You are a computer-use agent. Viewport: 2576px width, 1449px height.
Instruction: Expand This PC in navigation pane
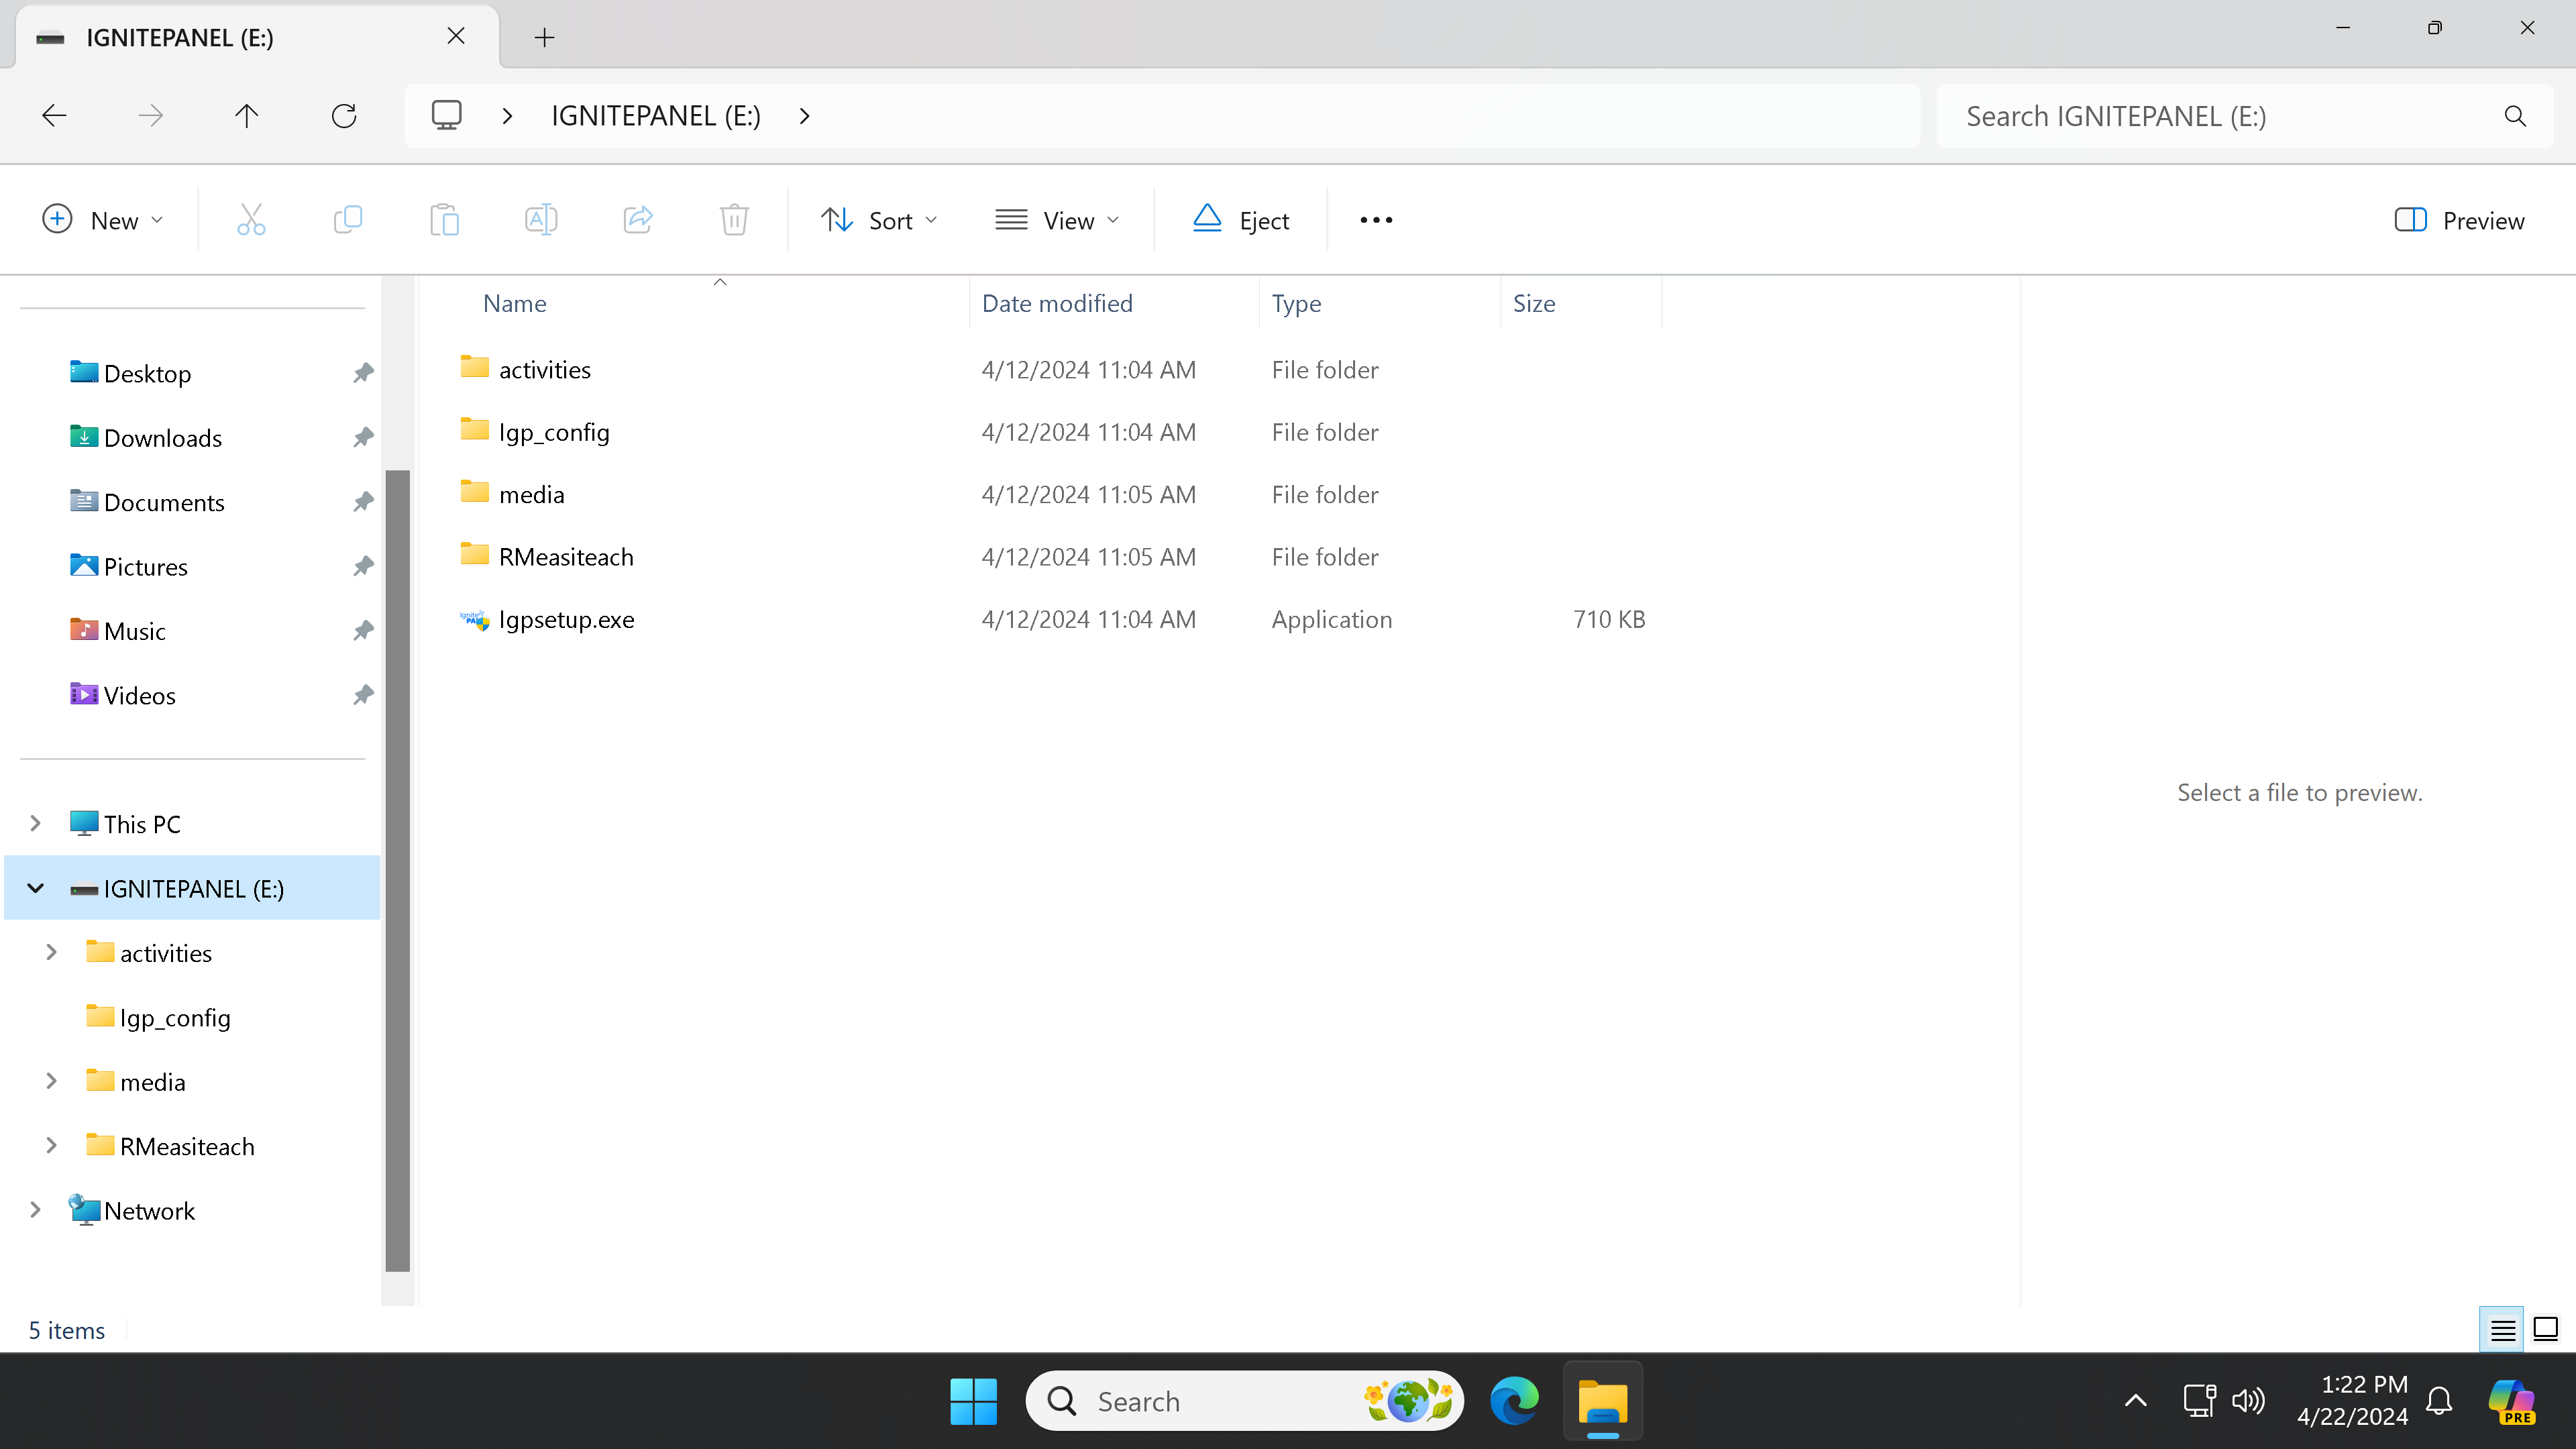point(36,824)
